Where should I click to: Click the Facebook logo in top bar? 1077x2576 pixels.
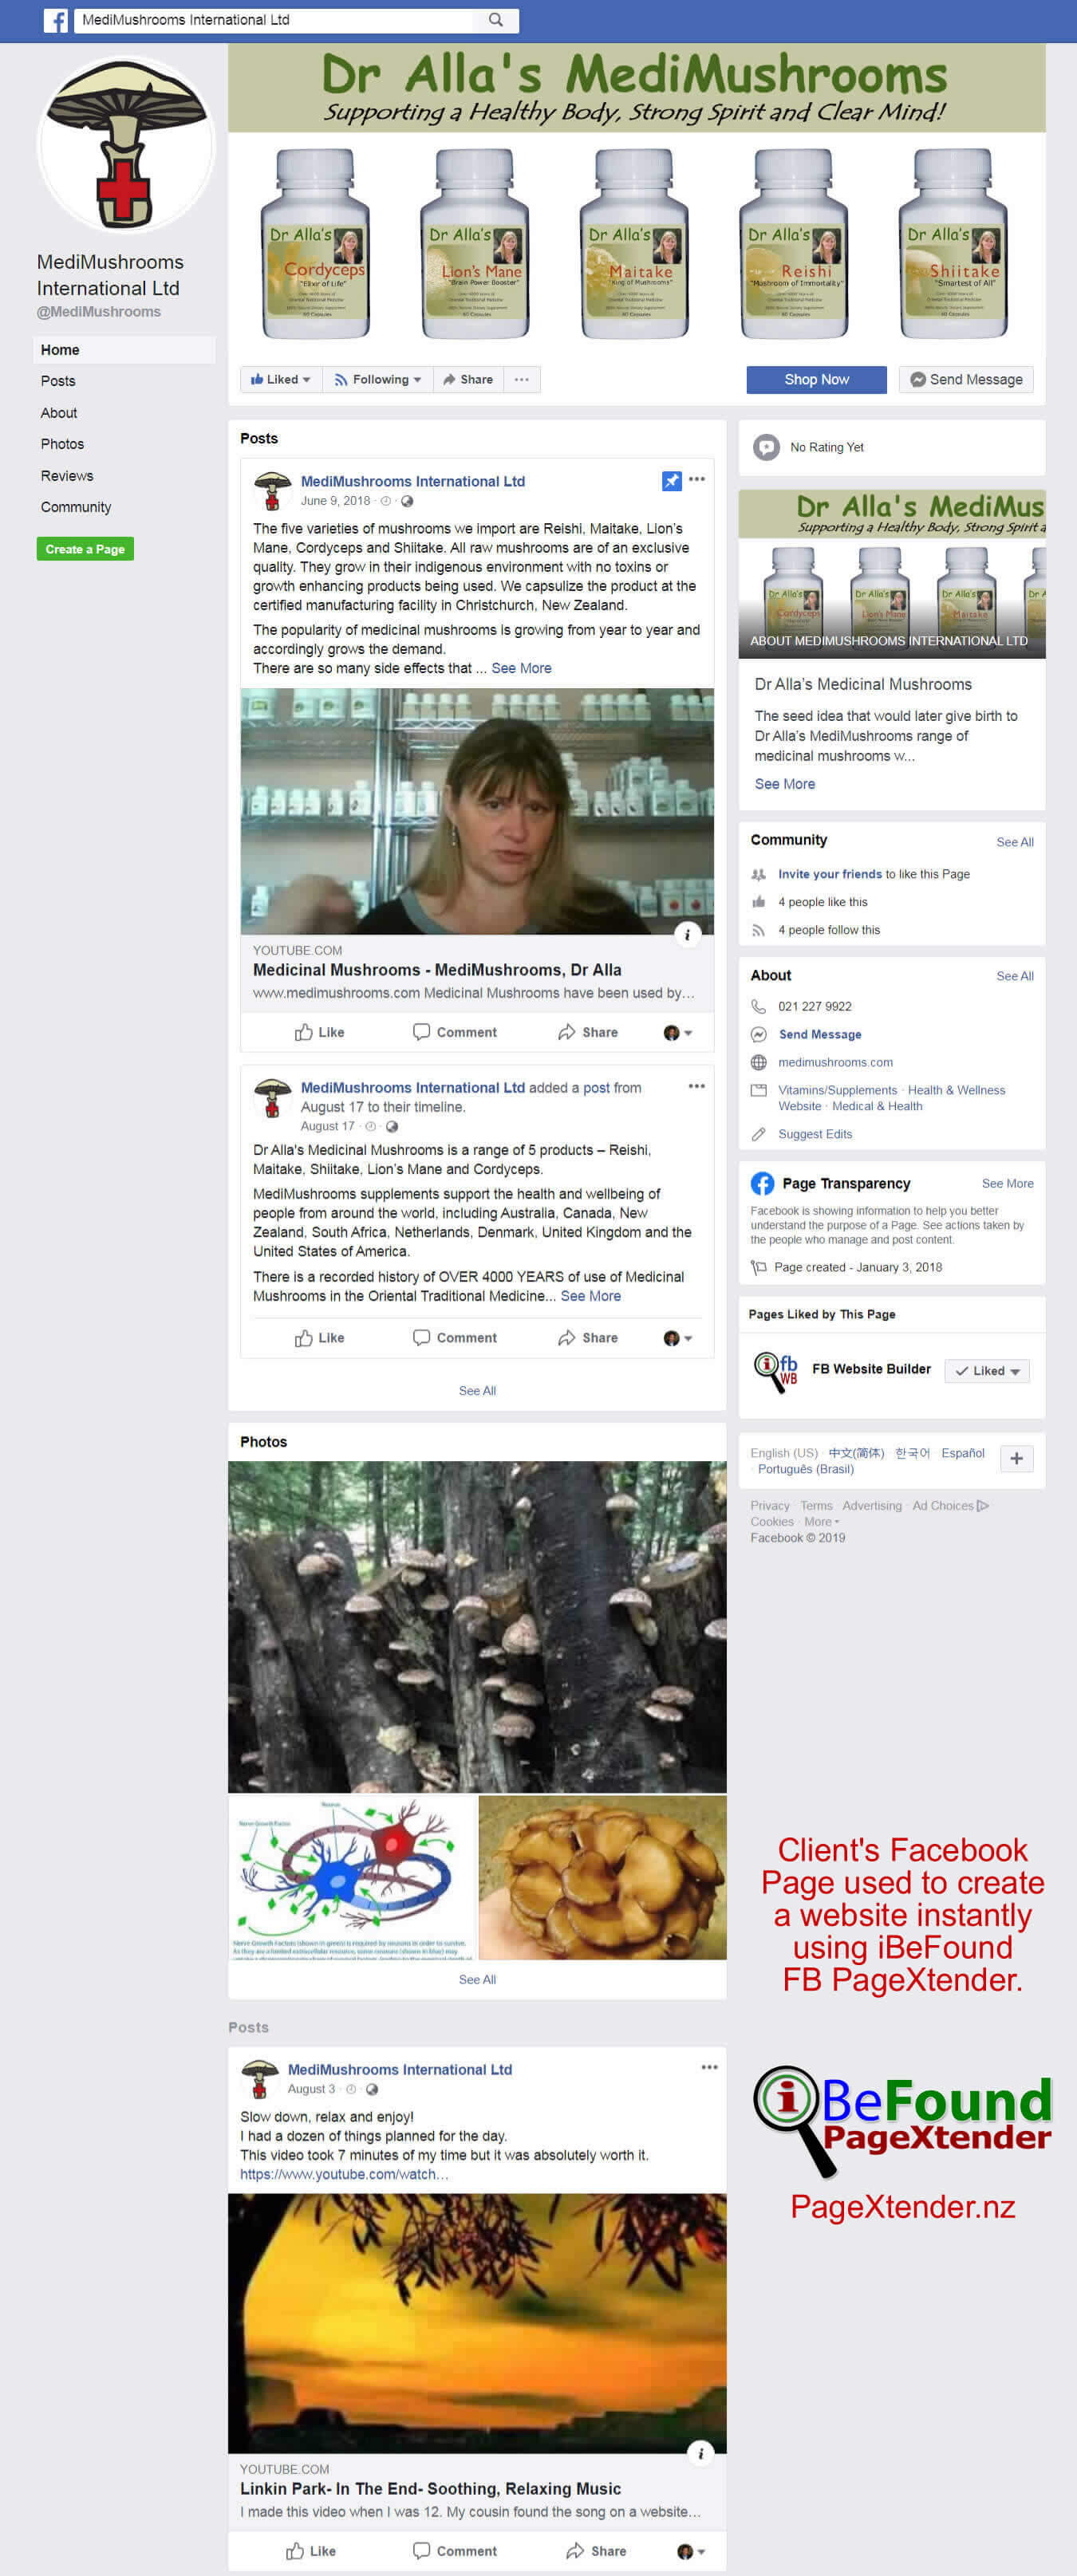(56, 20)
